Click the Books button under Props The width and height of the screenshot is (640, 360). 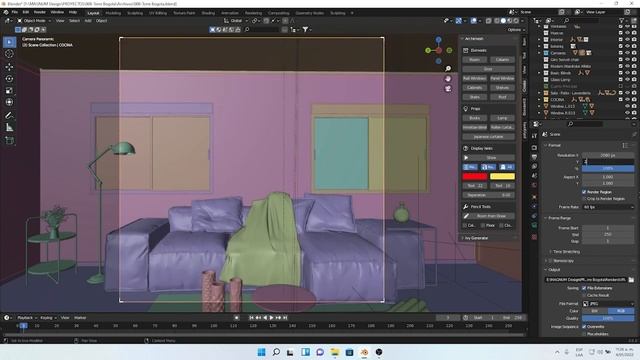(475, 118)
